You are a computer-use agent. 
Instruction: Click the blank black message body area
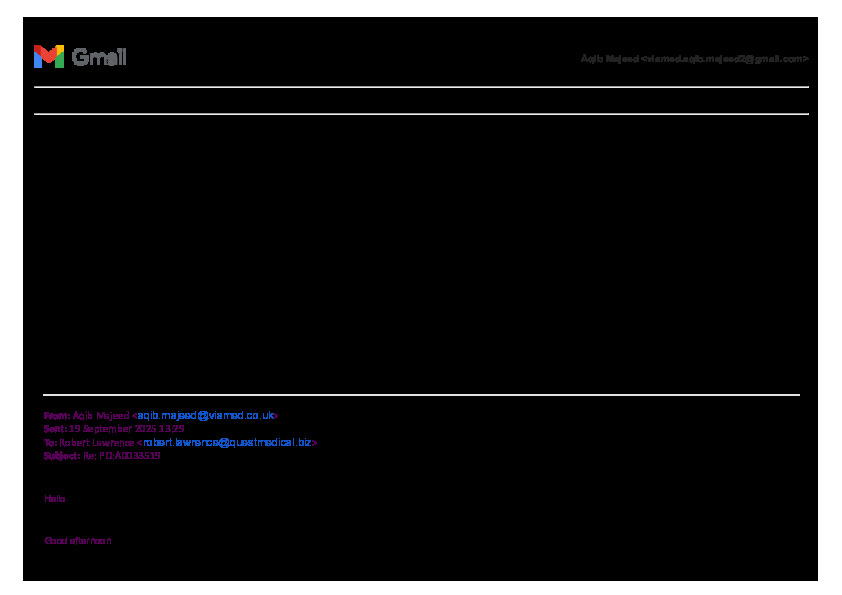pos(421,250)
